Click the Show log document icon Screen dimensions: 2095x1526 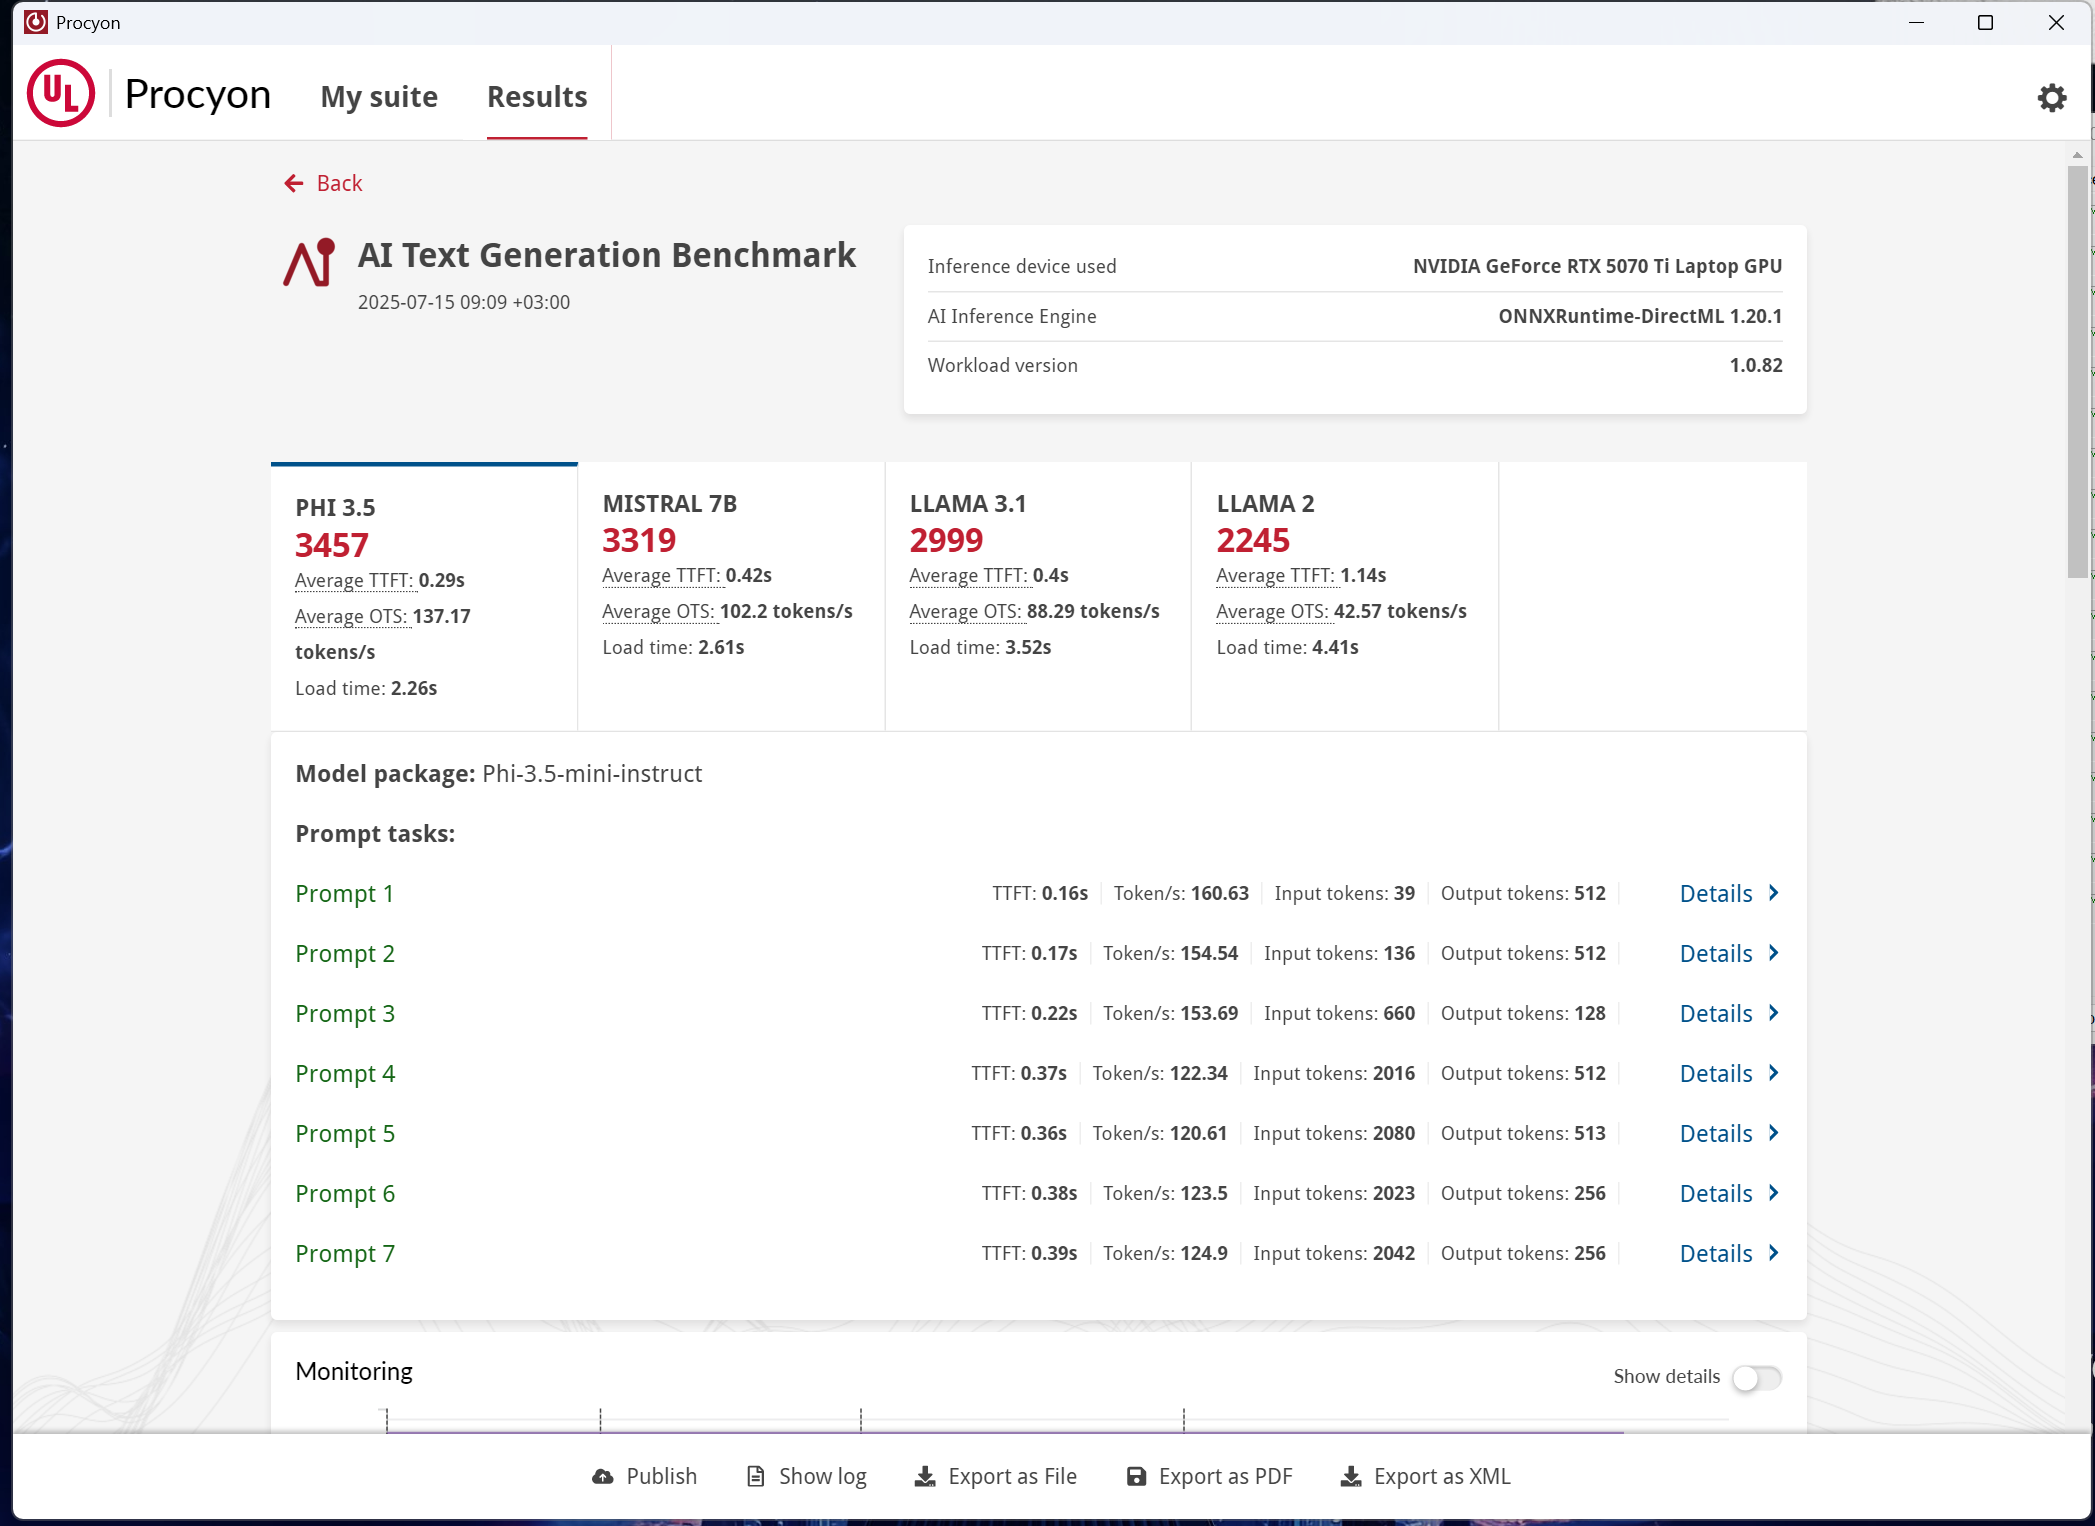pos(756,1476)
